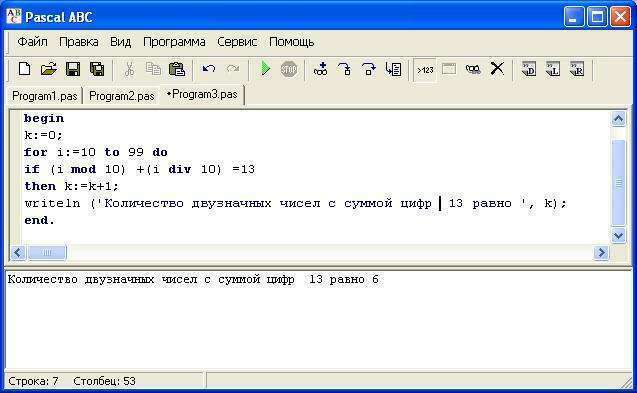
Task: Click the vertical scrollbar thumb
Action: click(618, 182)
